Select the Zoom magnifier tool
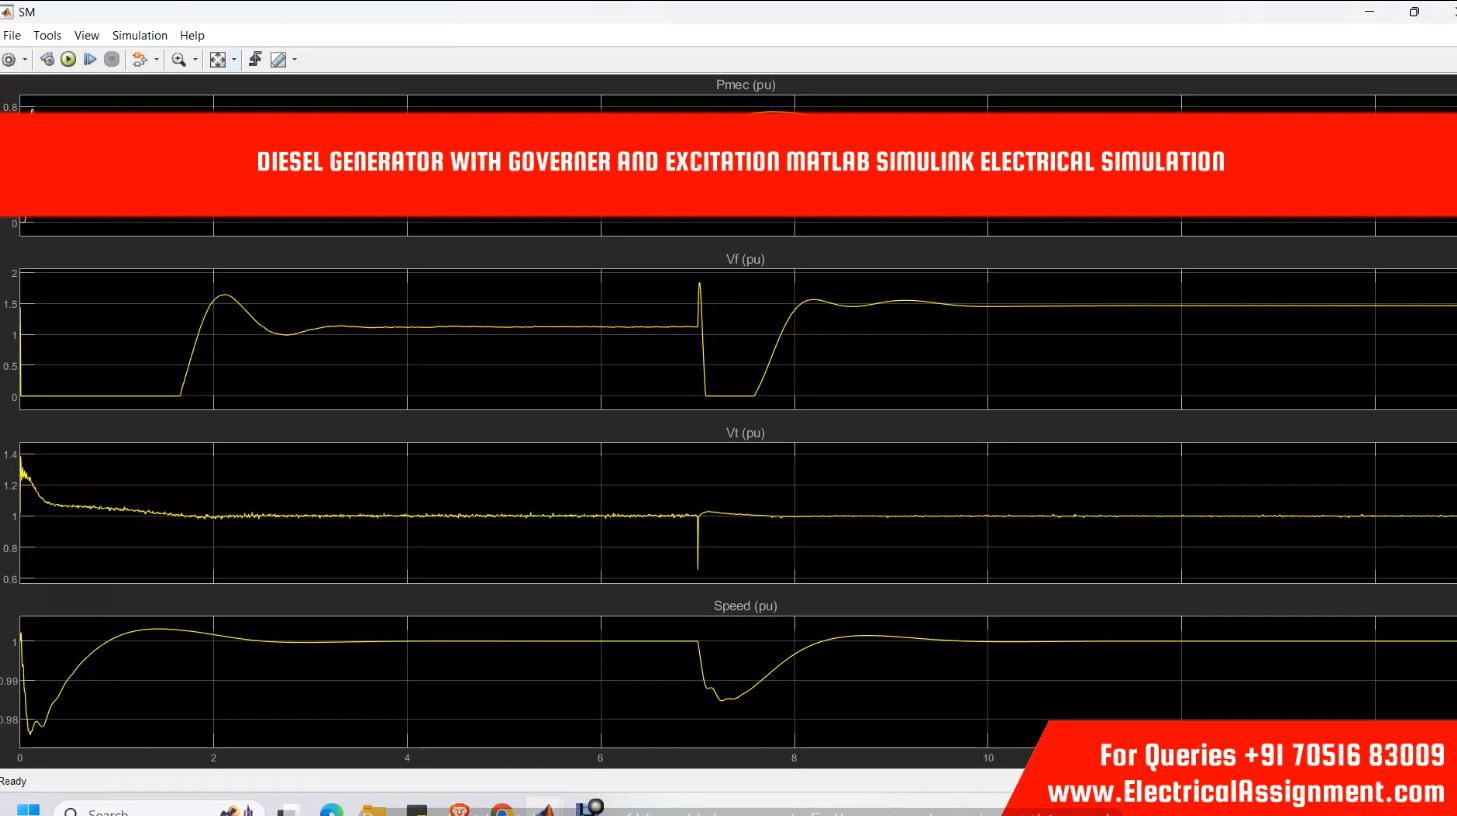Viewport: 1457px width, 816px height. [178, 60]
